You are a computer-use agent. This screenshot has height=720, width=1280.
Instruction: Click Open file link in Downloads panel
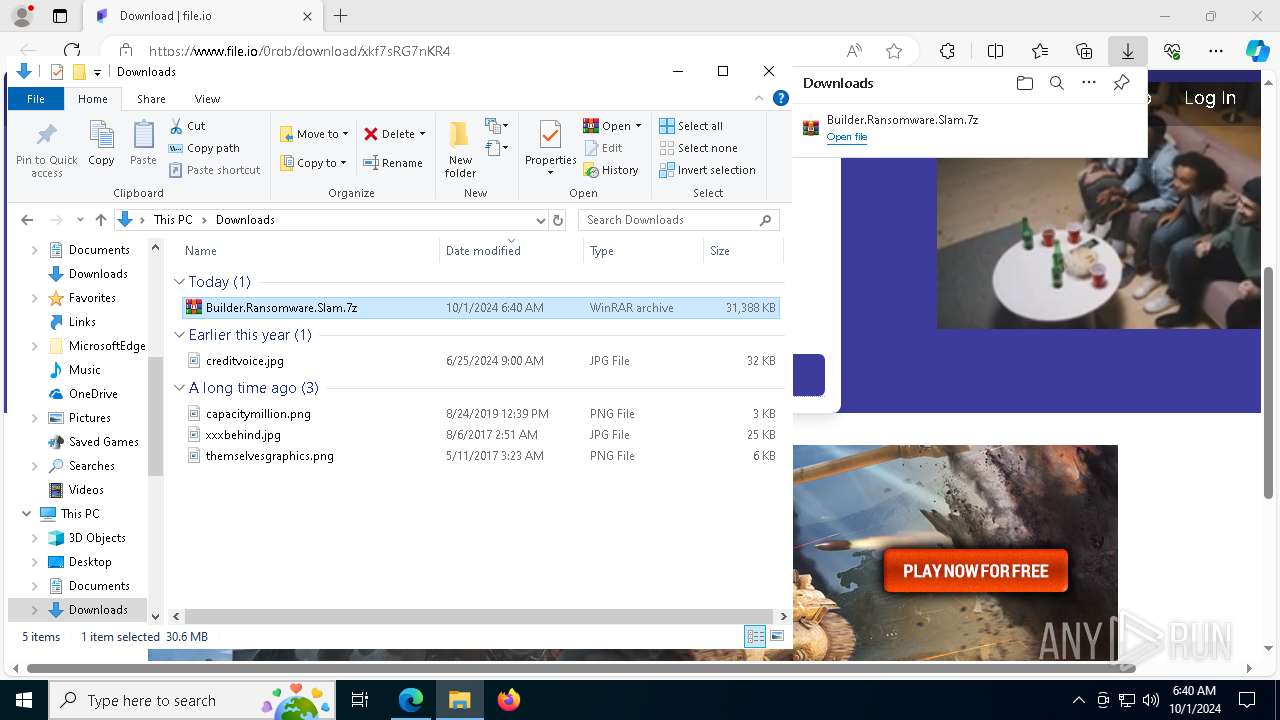point(846,137)
